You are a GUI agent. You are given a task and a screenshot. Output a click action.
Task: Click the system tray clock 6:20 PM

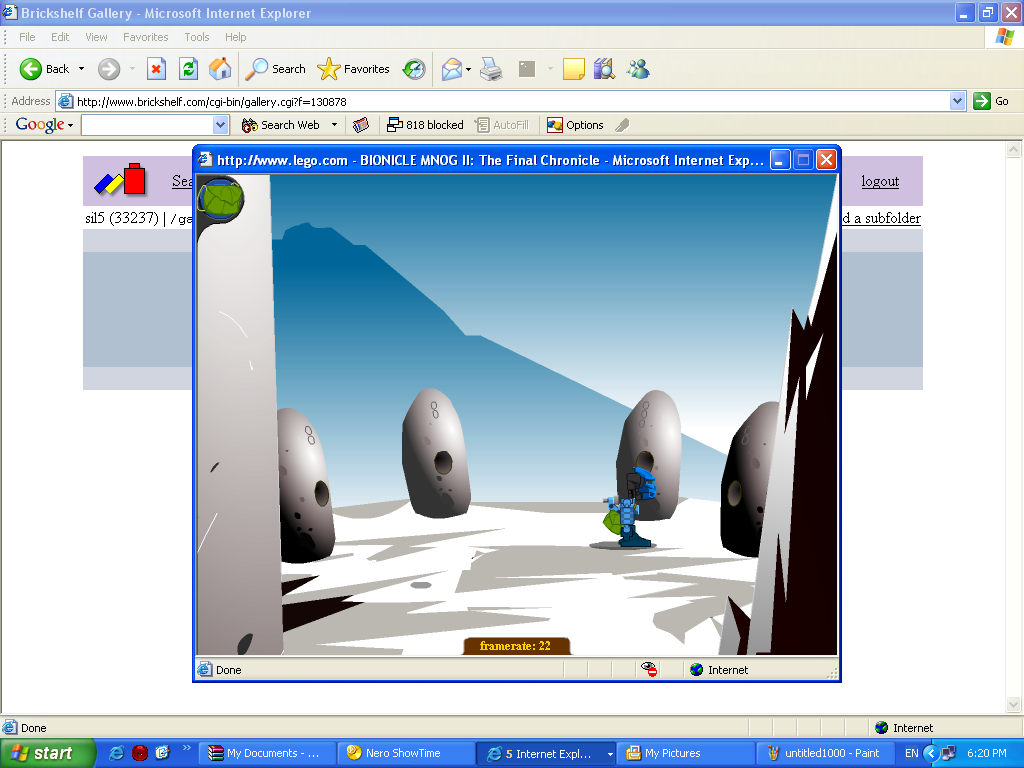(x=987, y=753)
